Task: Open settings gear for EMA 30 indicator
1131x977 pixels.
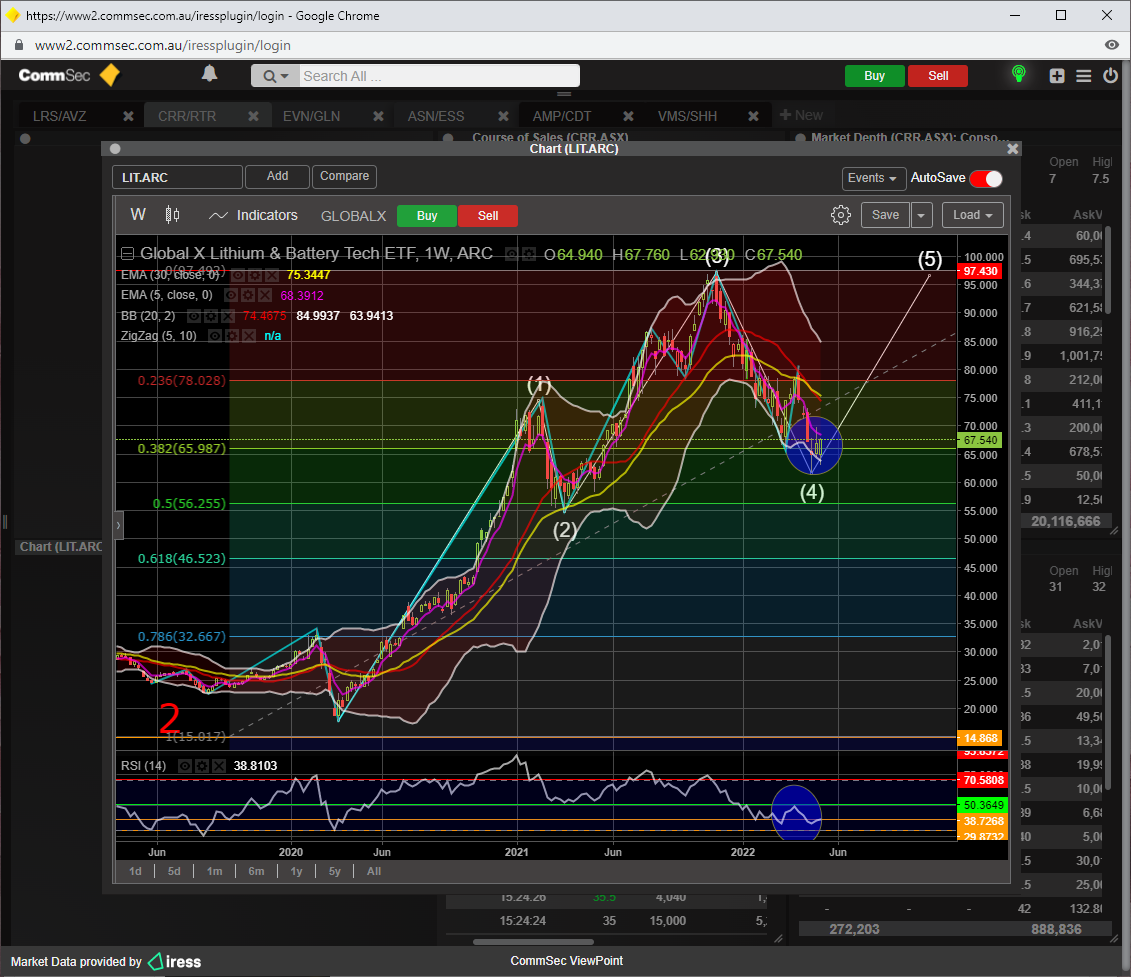Action: (254, 275)
